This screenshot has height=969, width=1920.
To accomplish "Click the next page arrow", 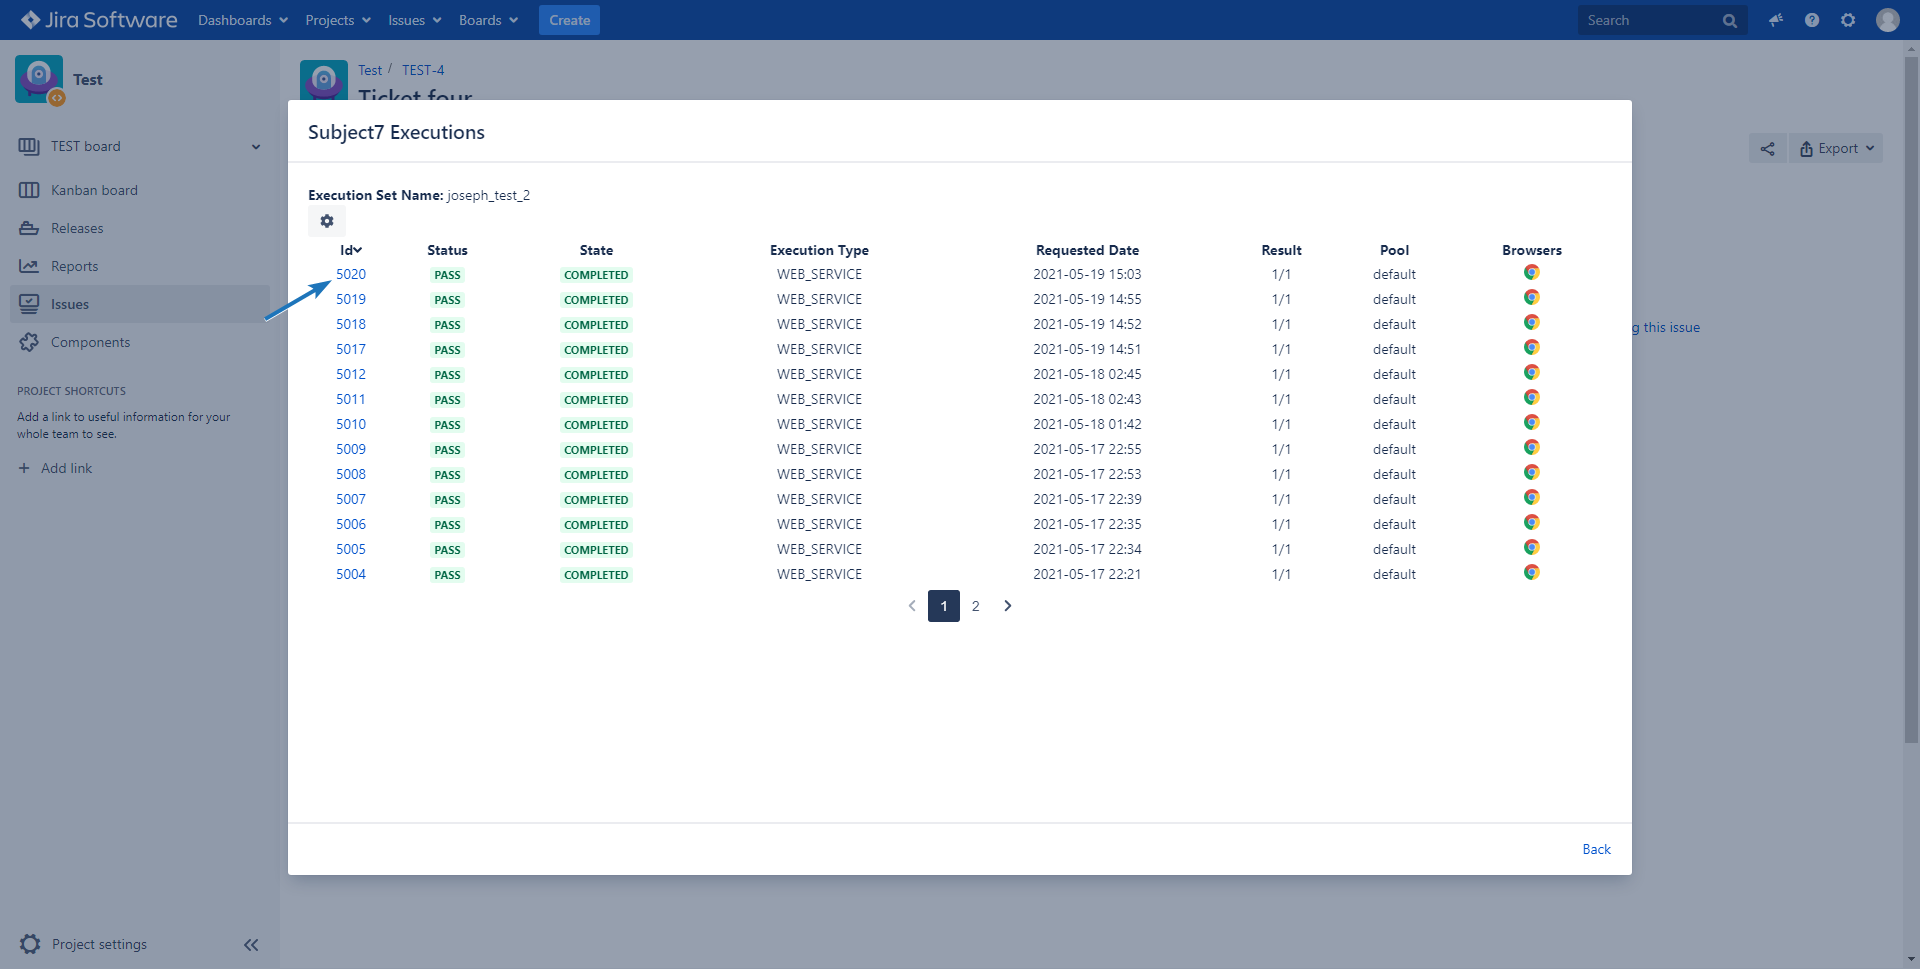I will click(x=1008, y=606).
